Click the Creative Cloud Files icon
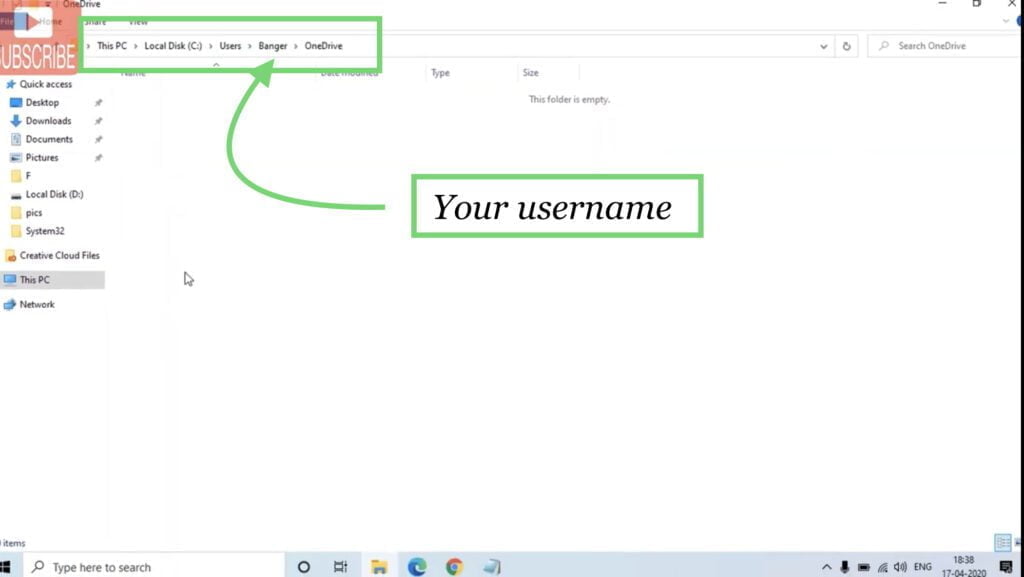Viewport: 1024px width, 577px height. (10, 255)
